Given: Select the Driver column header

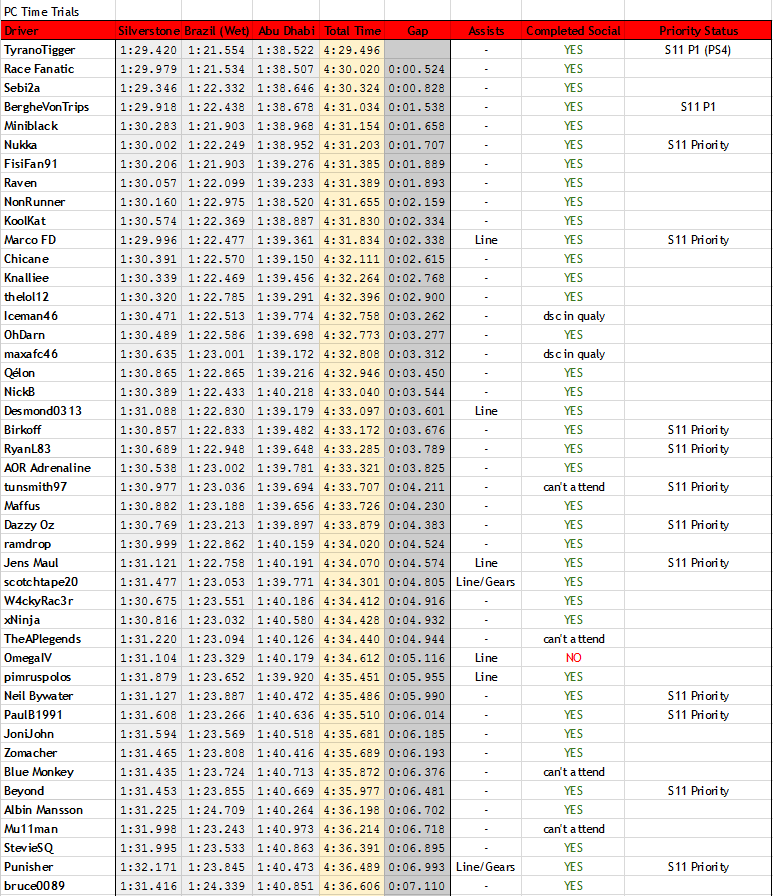Looking at the screenshot, I should (x=58, y=31).
